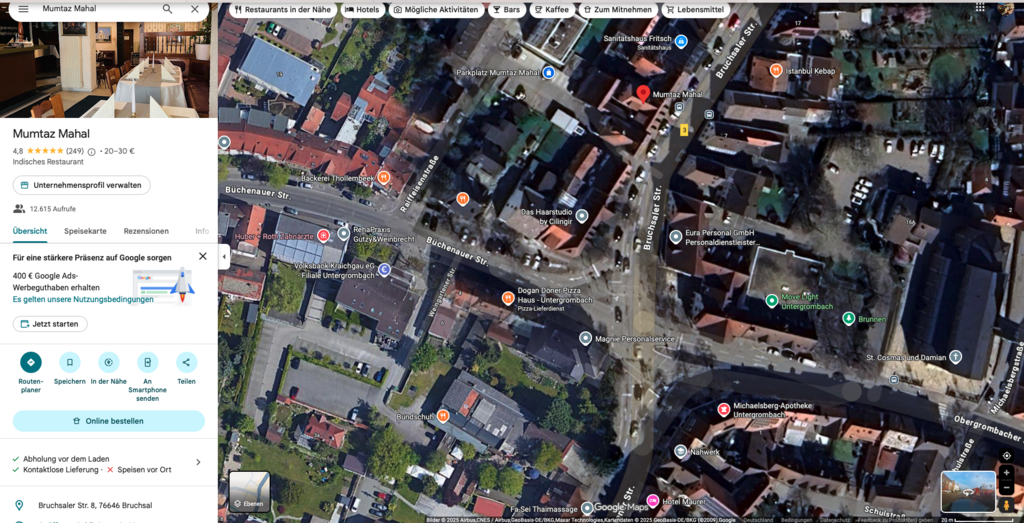Zoom in on the map
This screenshot has width=1024, height=523.
(x=1006, y=473)
